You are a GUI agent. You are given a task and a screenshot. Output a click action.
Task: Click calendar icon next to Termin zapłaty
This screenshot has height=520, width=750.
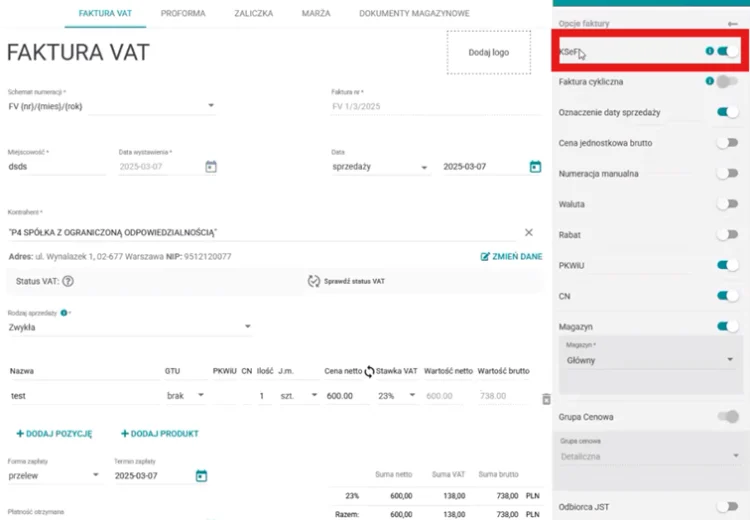201,475
